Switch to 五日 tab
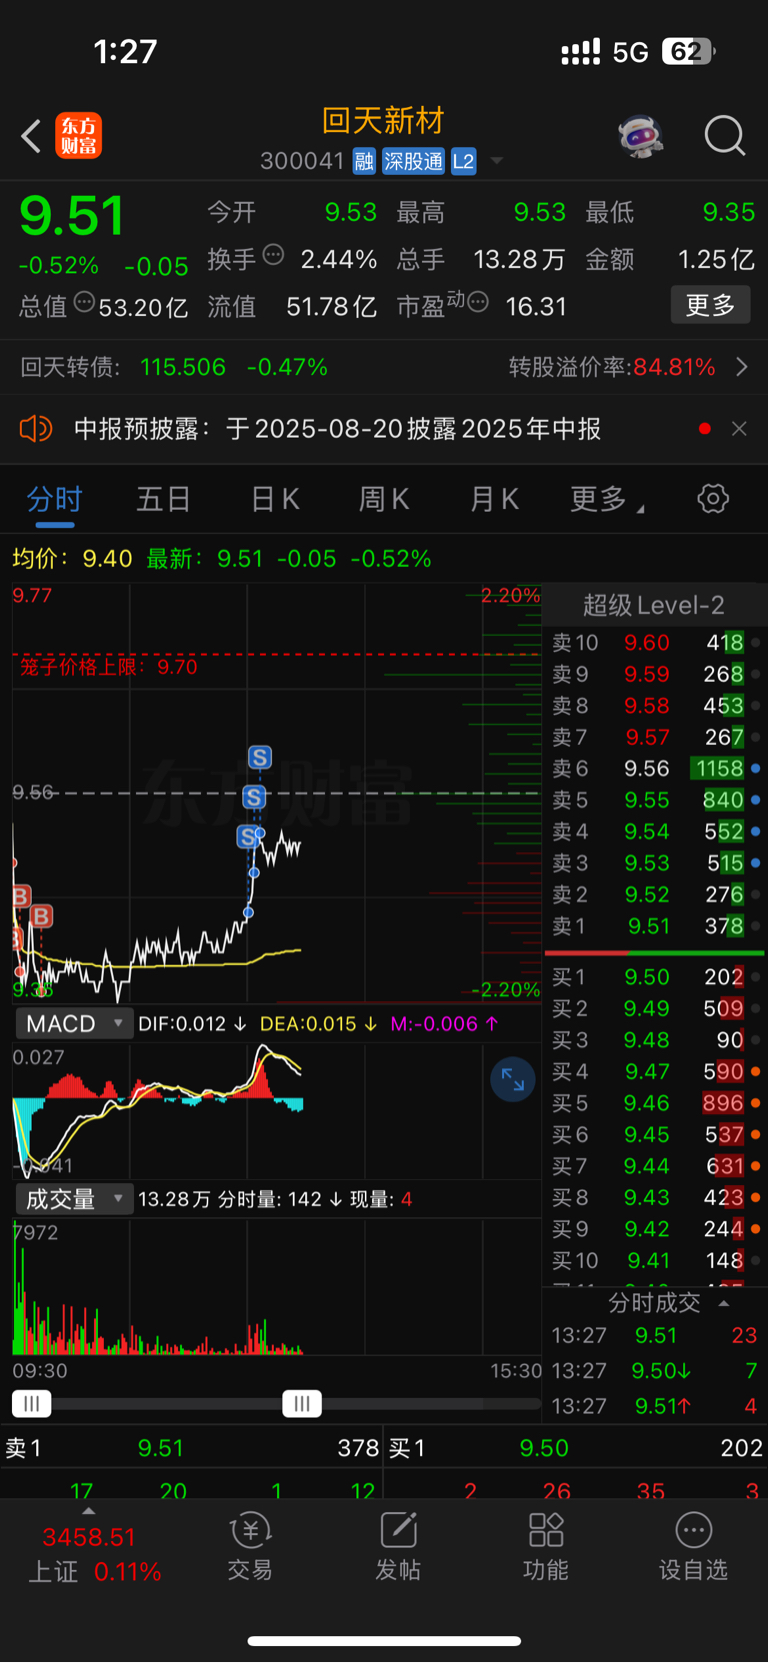This screenshot has width=768, height=1663. (x=163, y=499)
